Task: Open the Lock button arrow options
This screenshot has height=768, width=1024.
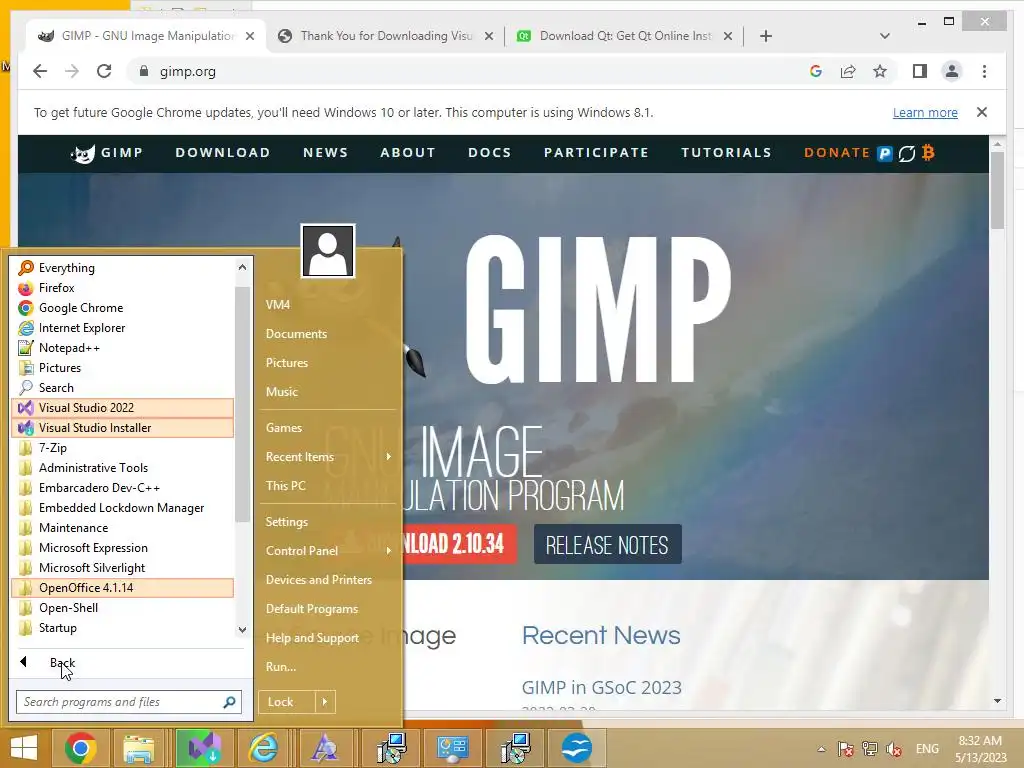Action: tap(325, 702)
